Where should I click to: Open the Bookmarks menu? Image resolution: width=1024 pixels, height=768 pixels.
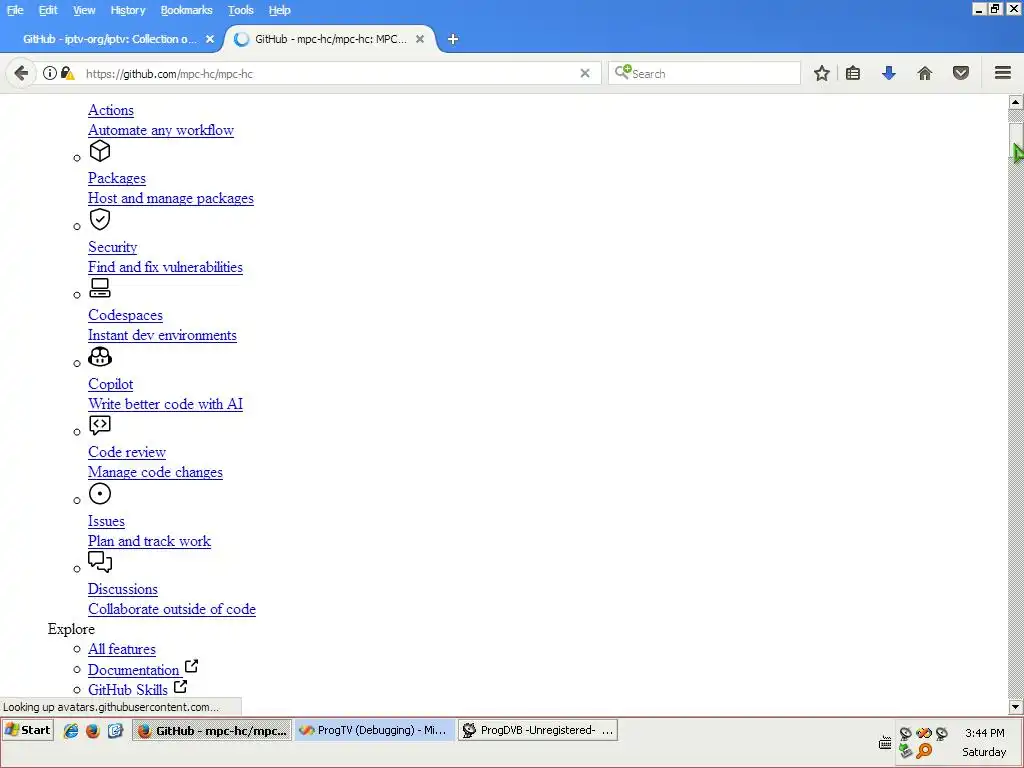pyautogui.click(x=187, y=10)
